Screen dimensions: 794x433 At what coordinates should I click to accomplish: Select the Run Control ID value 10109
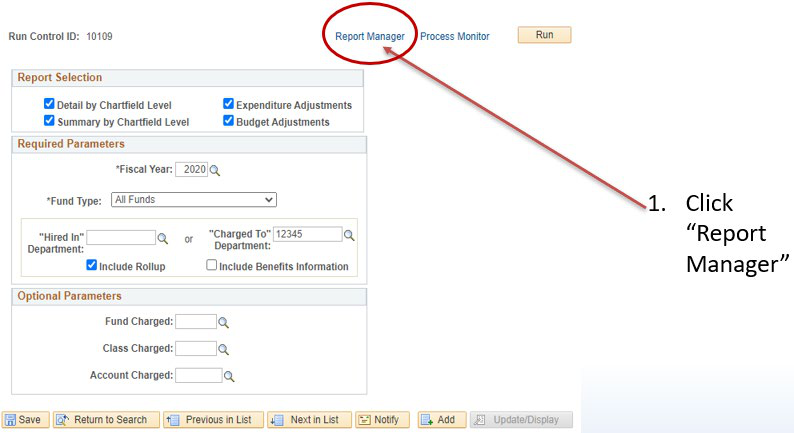(x=99, y=36)
